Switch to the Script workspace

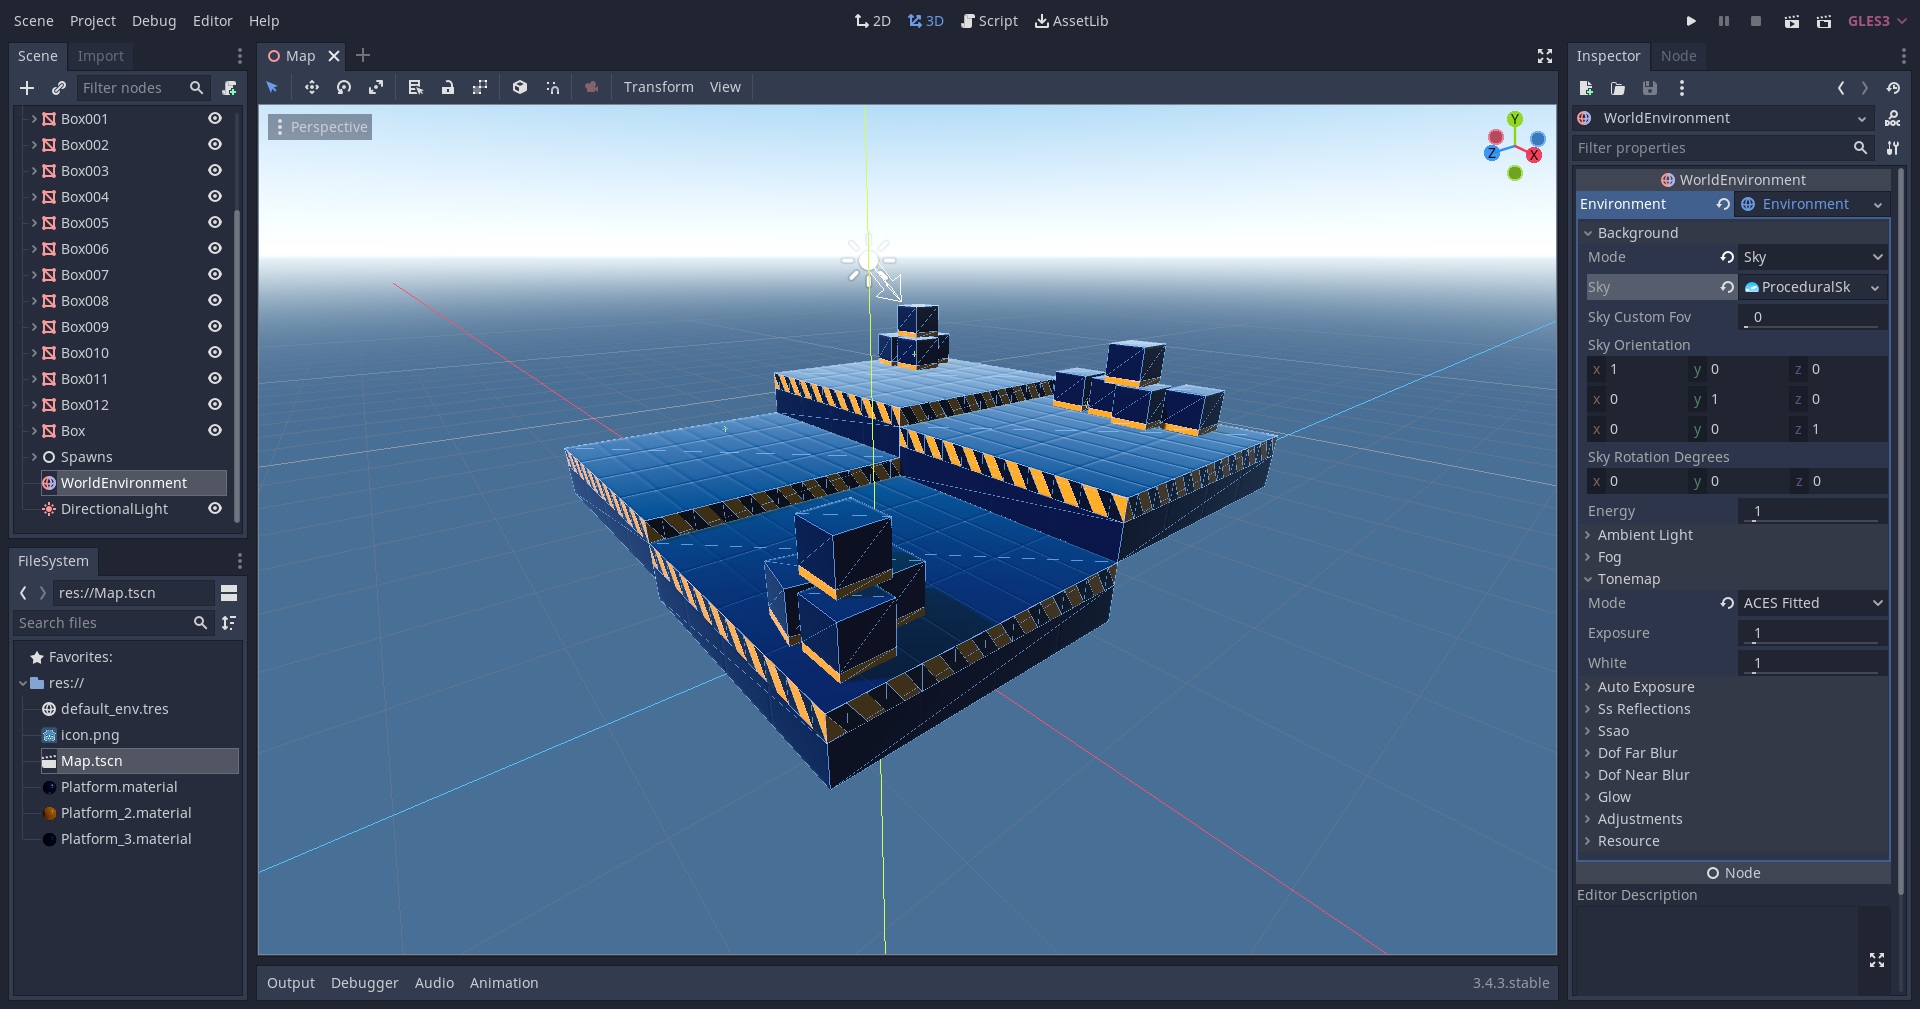989,21
